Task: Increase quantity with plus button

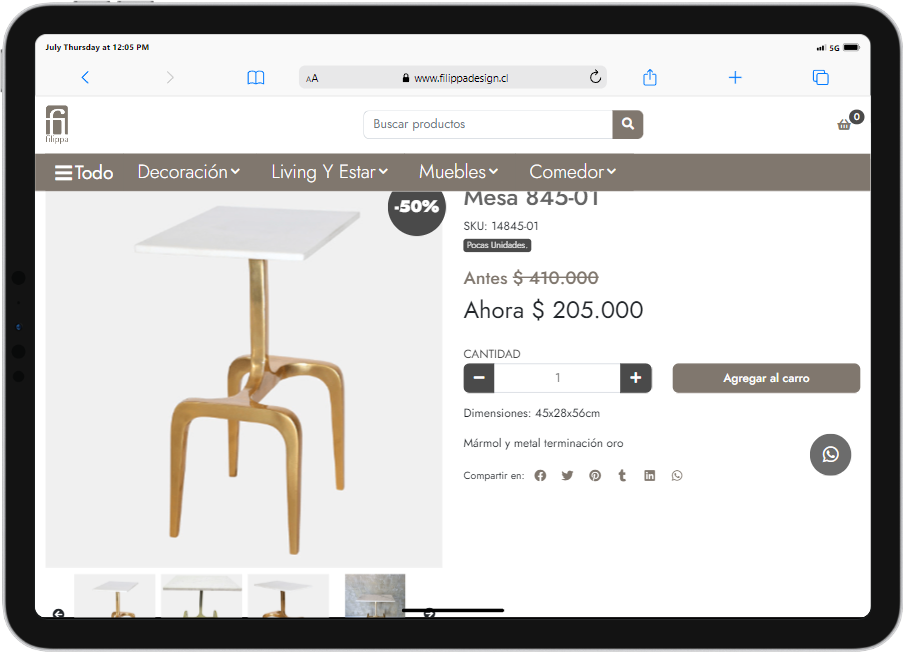Action: [635, 378]
